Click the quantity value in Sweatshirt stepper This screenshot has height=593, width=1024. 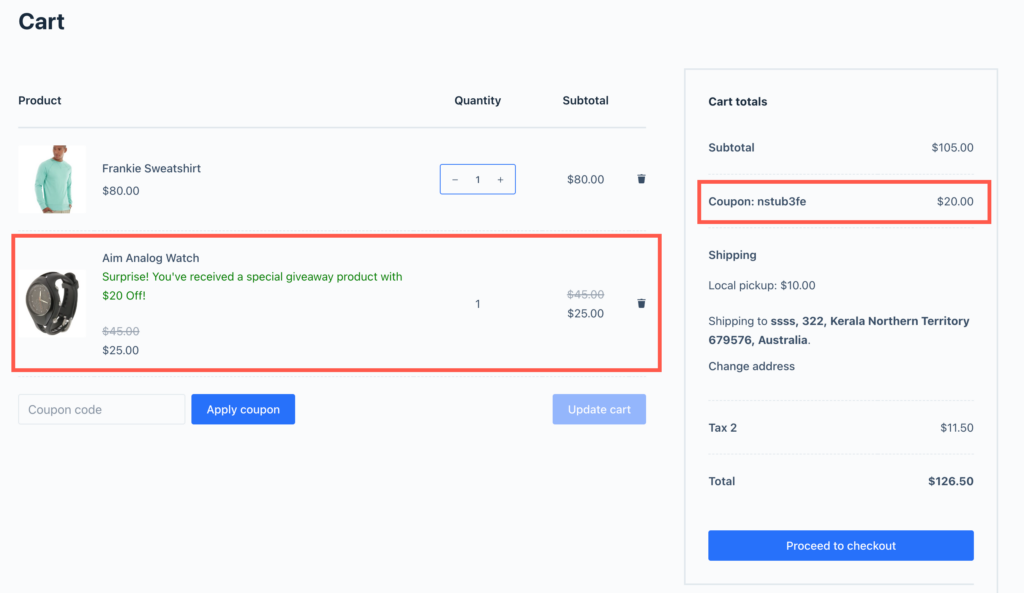click(x=478, y=180)
